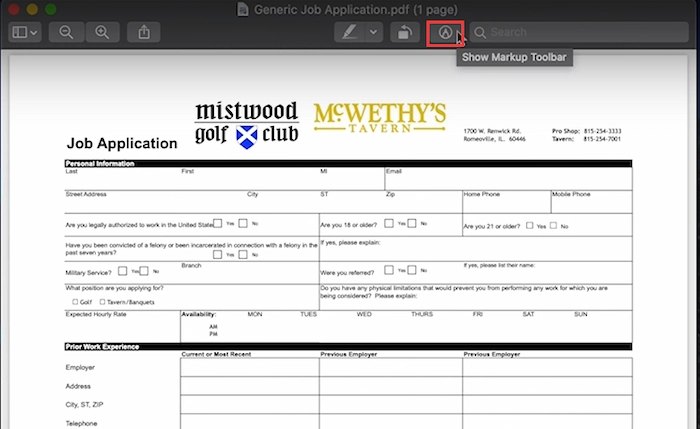The image size is (700, 429).
Task: Check Yes for Military Service
Action: click(x=122, y=271)
